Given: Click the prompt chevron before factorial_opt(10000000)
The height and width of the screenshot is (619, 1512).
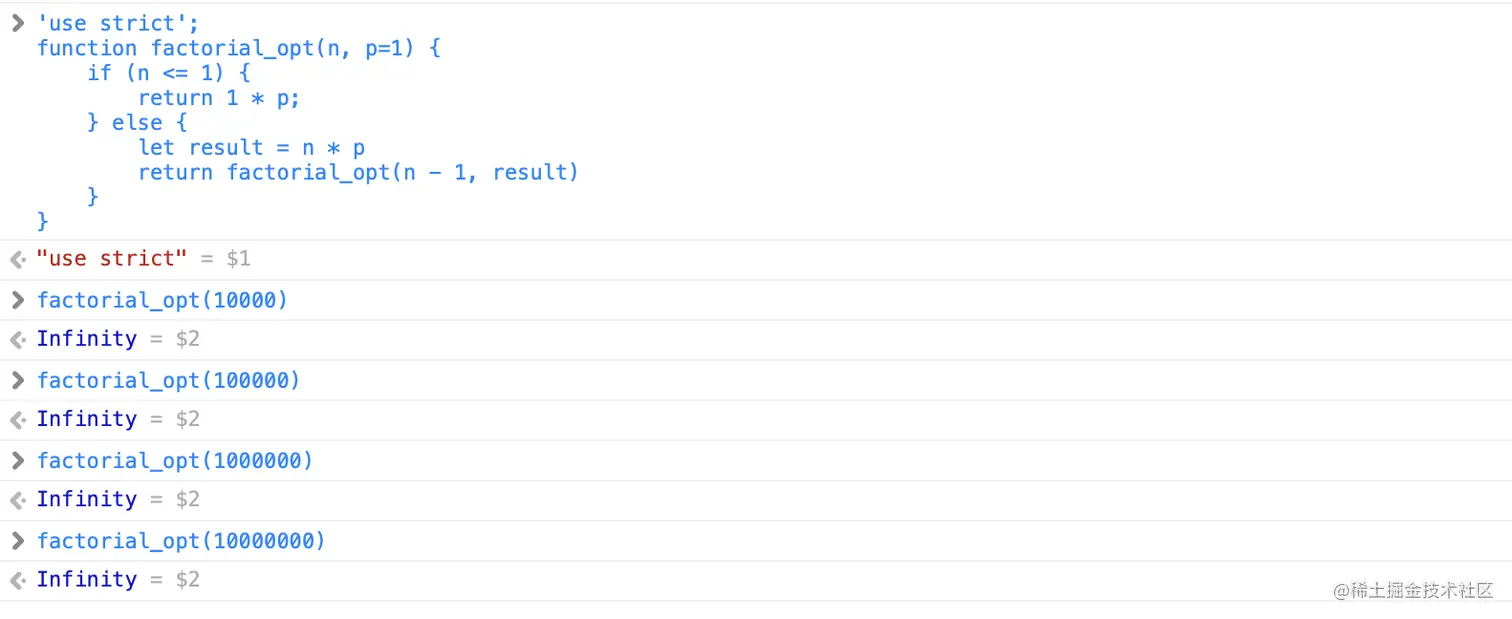Looking at the screenshot, I should click(x=17, y=540).
